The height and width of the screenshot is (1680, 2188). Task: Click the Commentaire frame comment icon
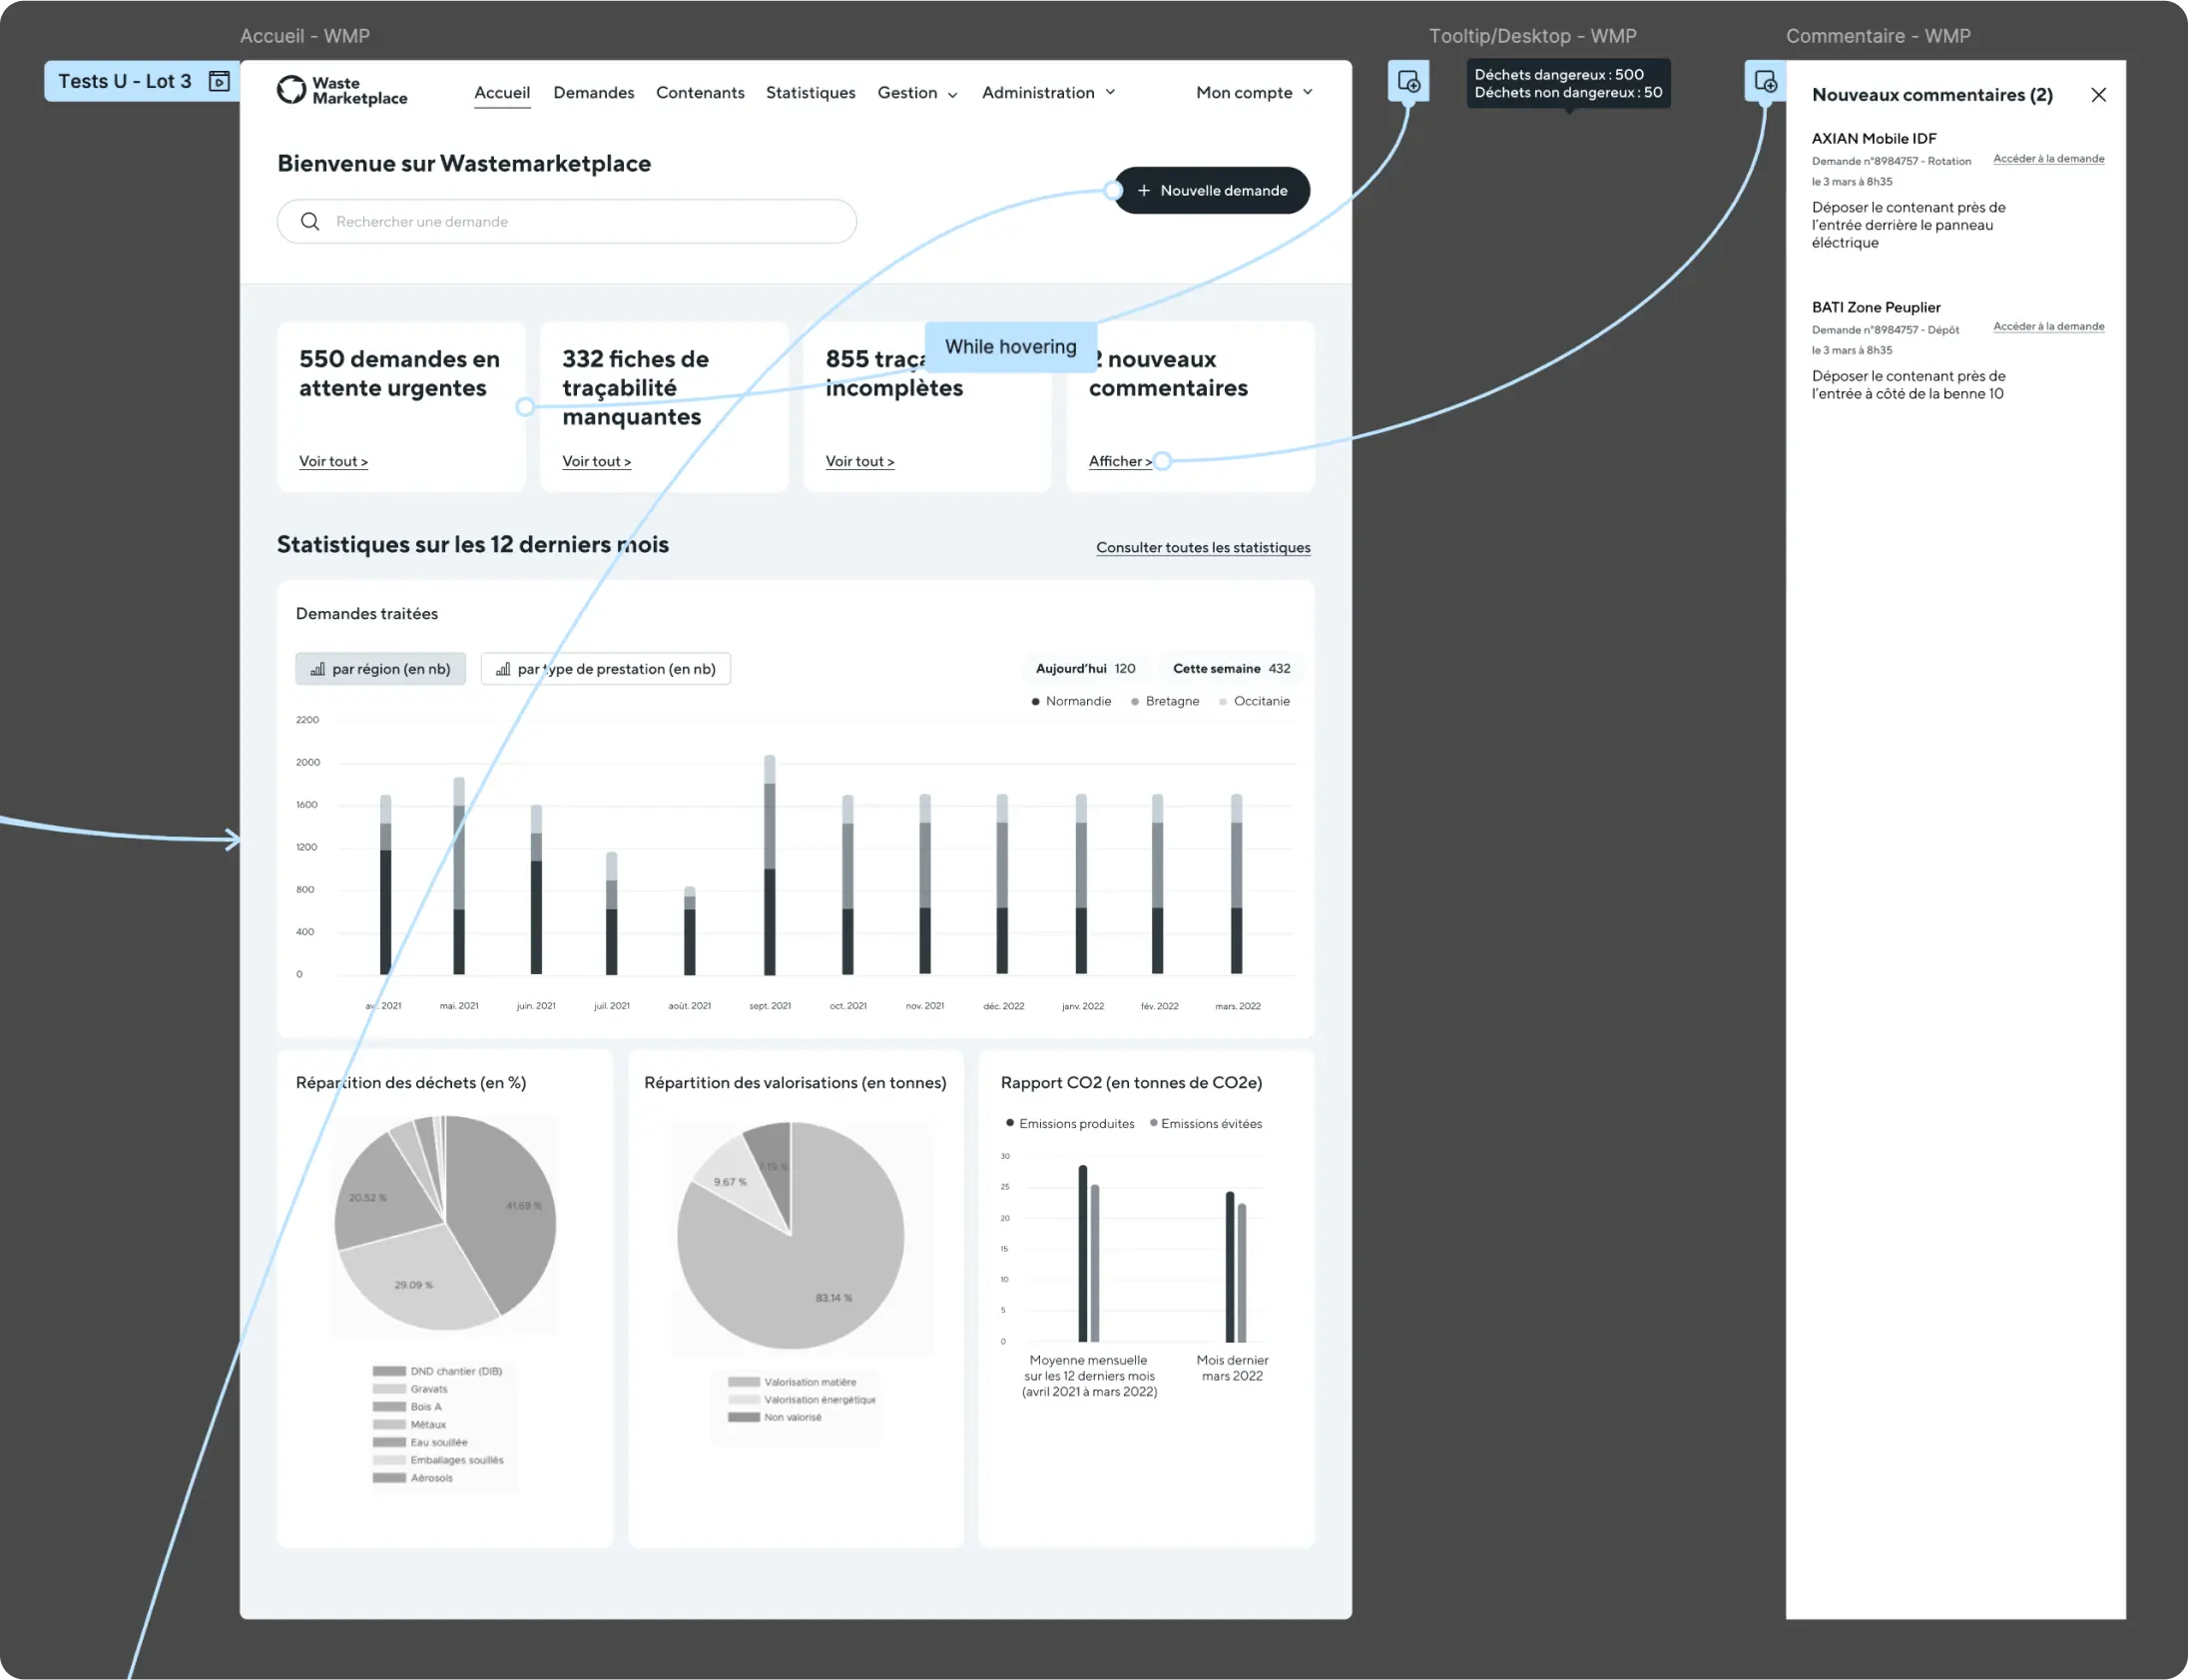1765,81
